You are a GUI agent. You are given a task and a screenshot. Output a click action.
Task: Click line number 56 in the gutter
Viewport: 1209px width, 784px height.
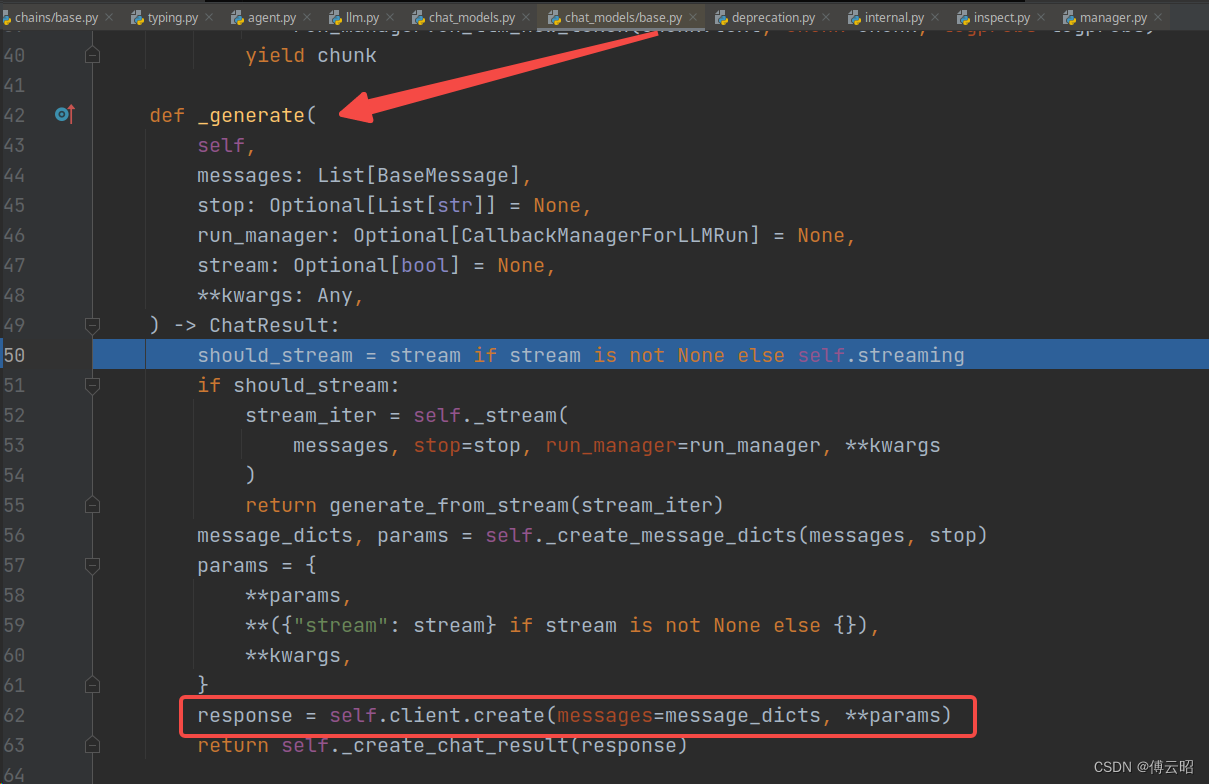(x=14, y=535)
